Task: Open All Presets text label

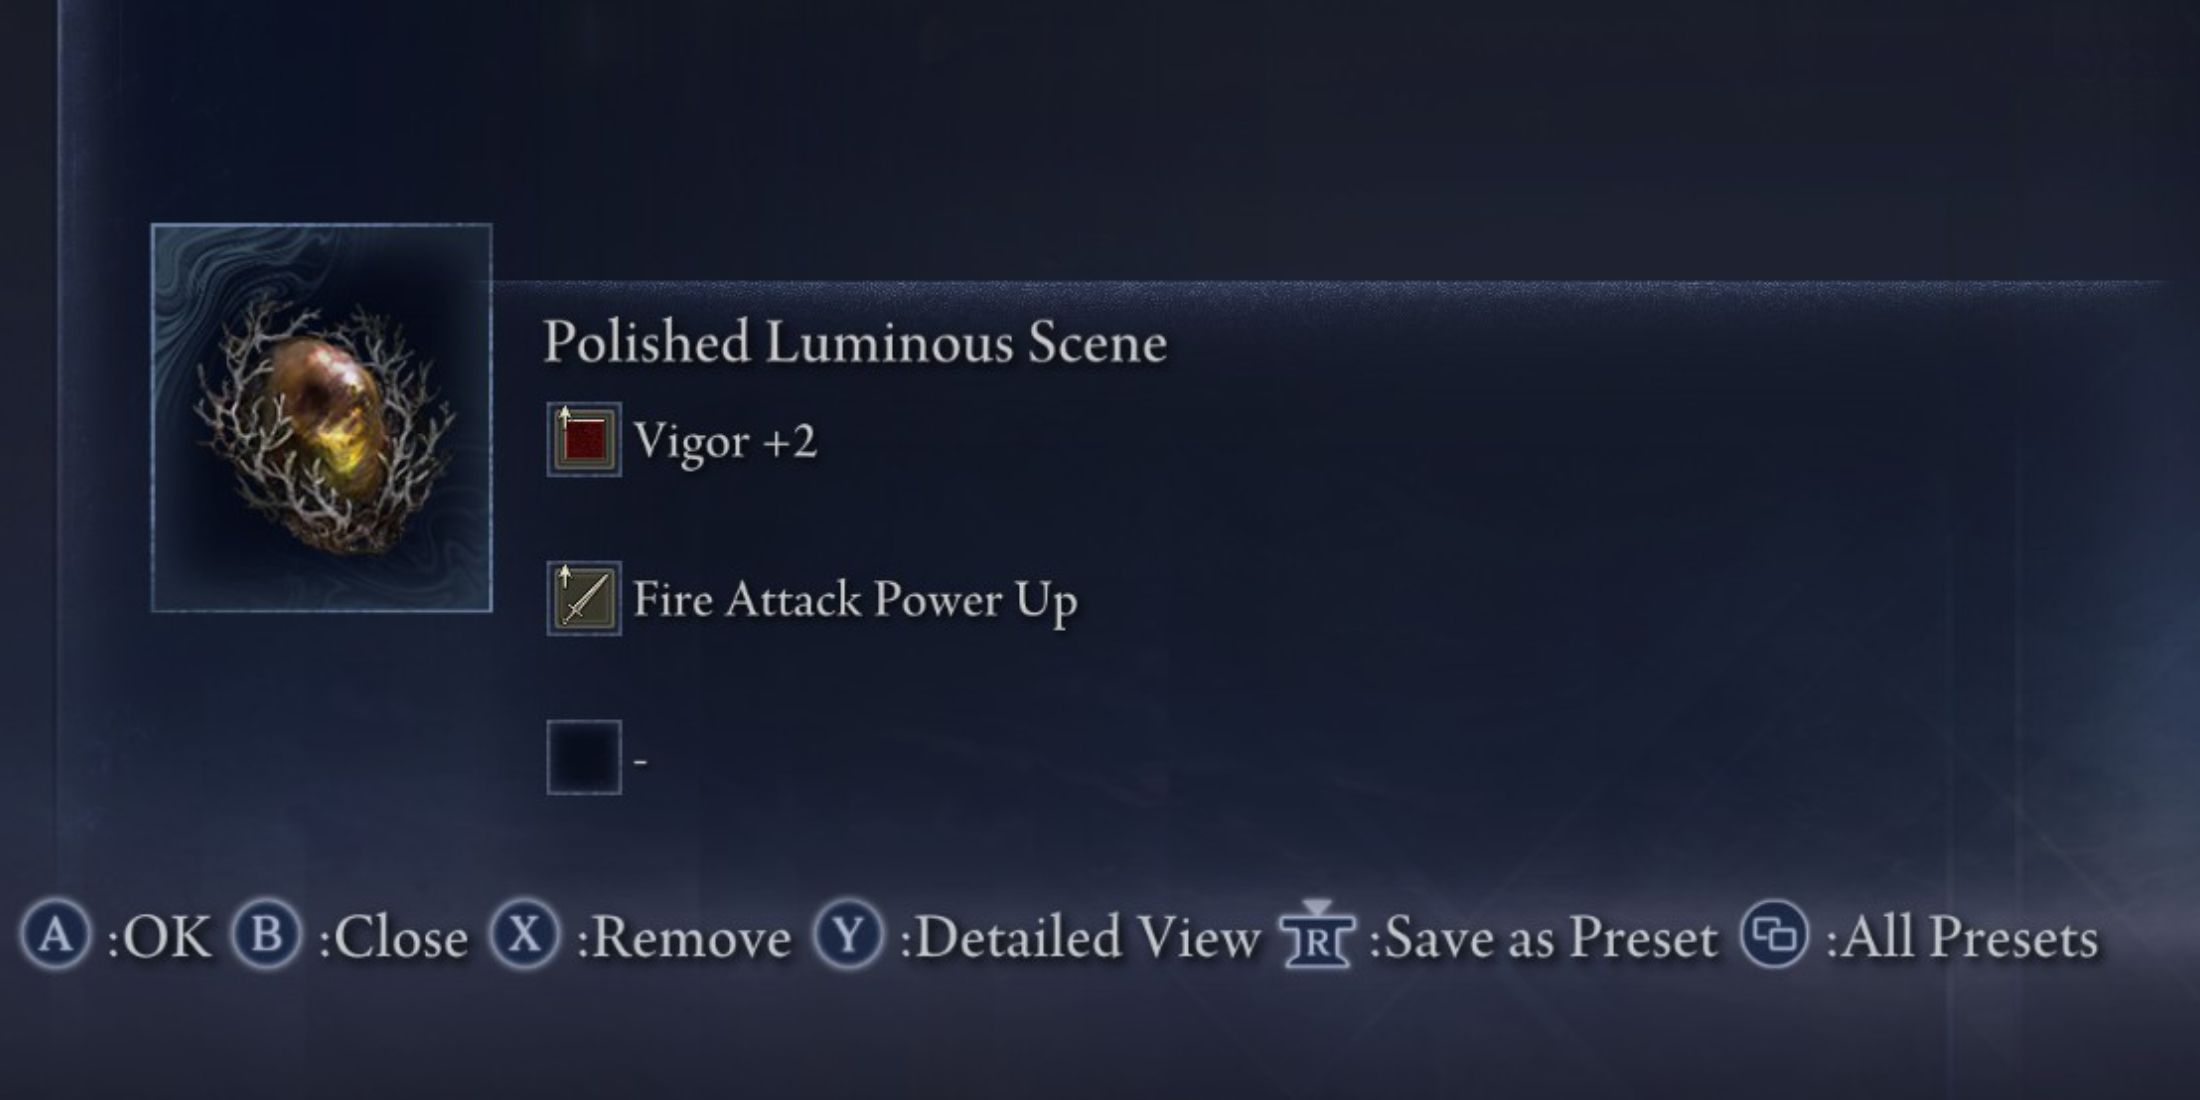Action: coord(1962,938)
